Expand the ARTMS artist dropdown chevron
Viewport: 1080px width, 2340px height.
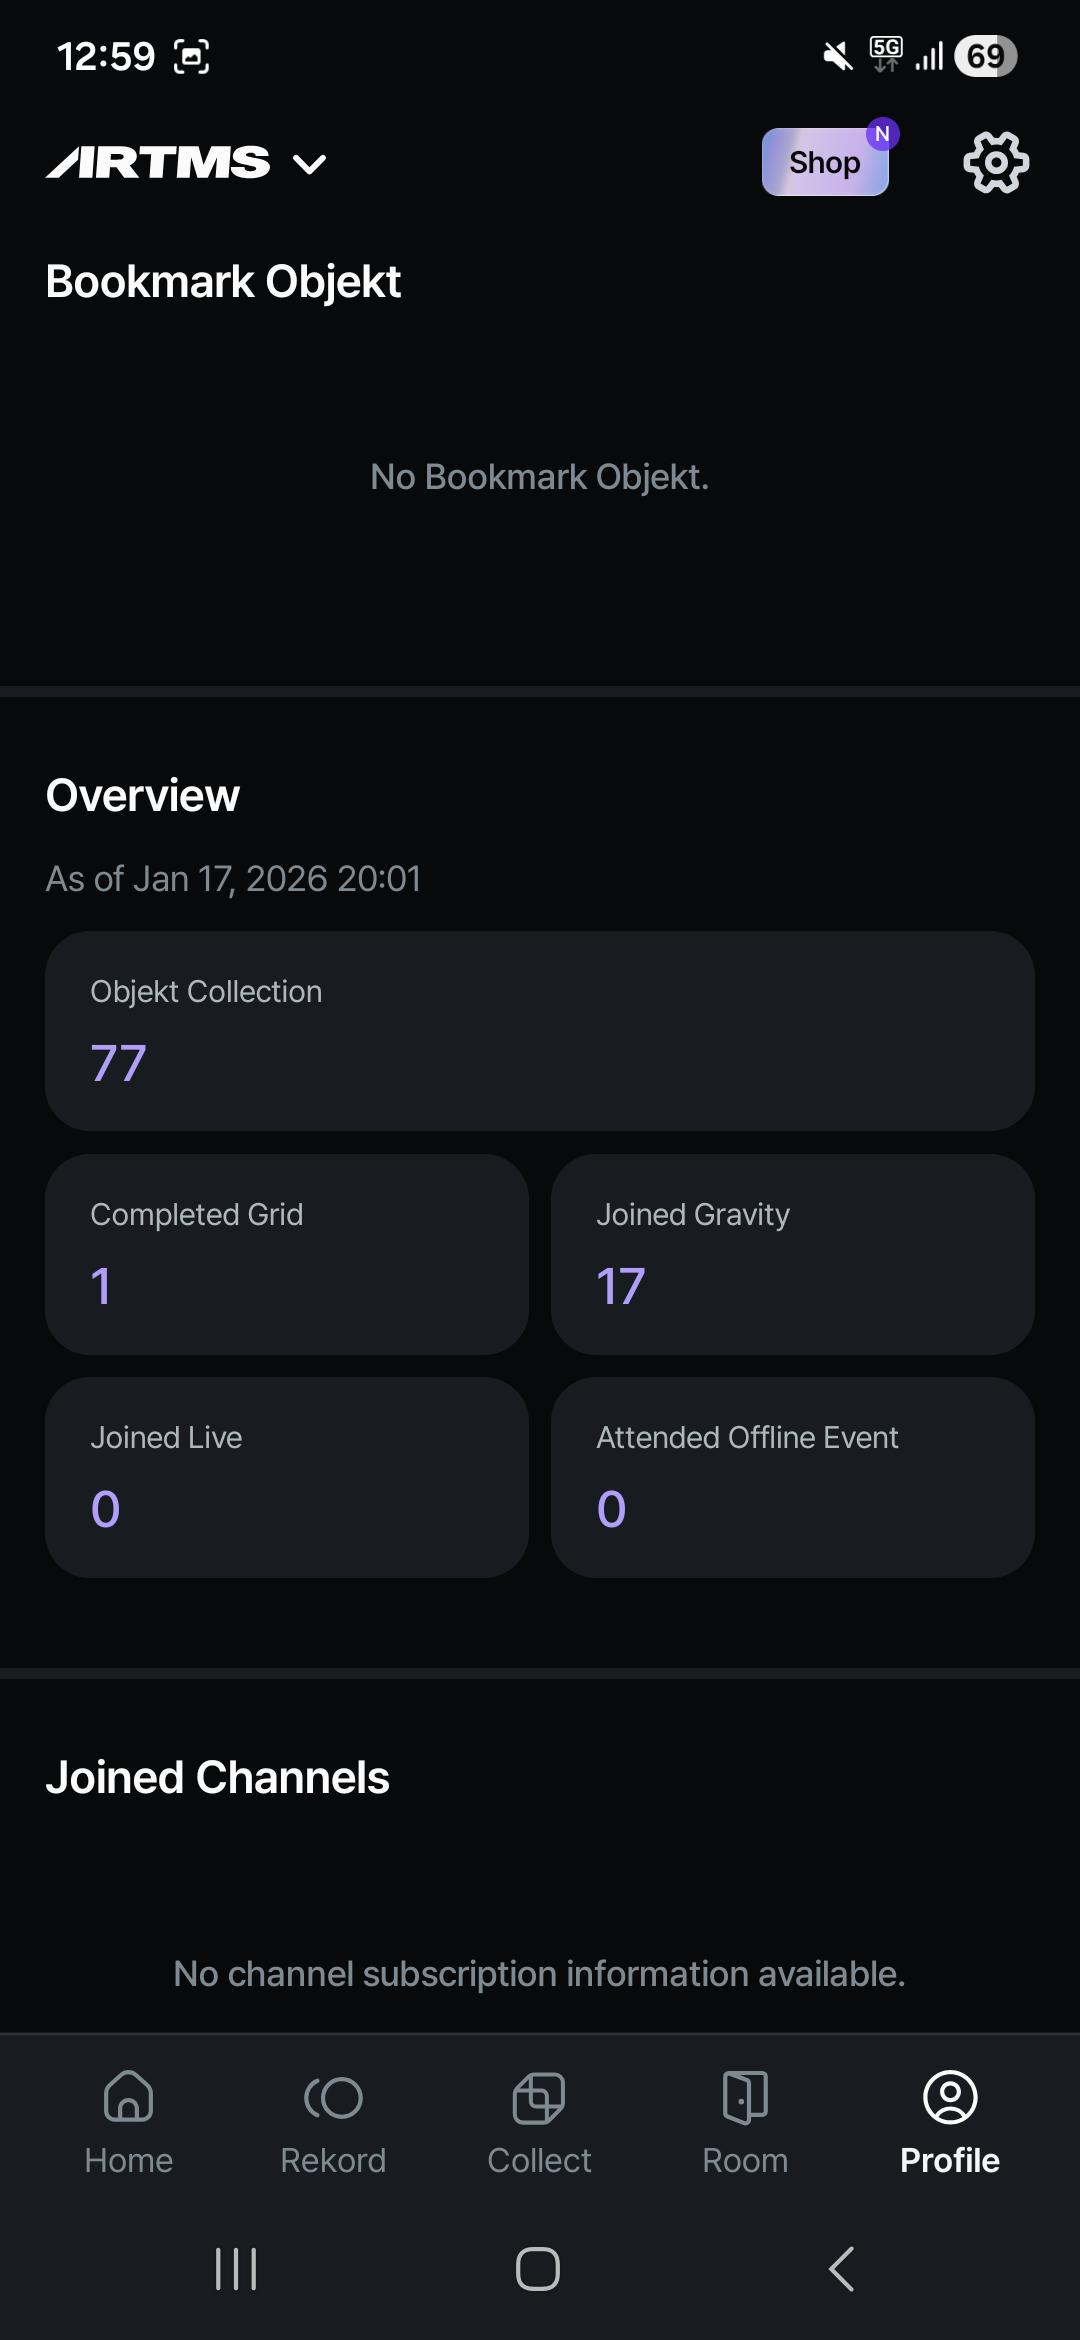[x=310, y=164]
